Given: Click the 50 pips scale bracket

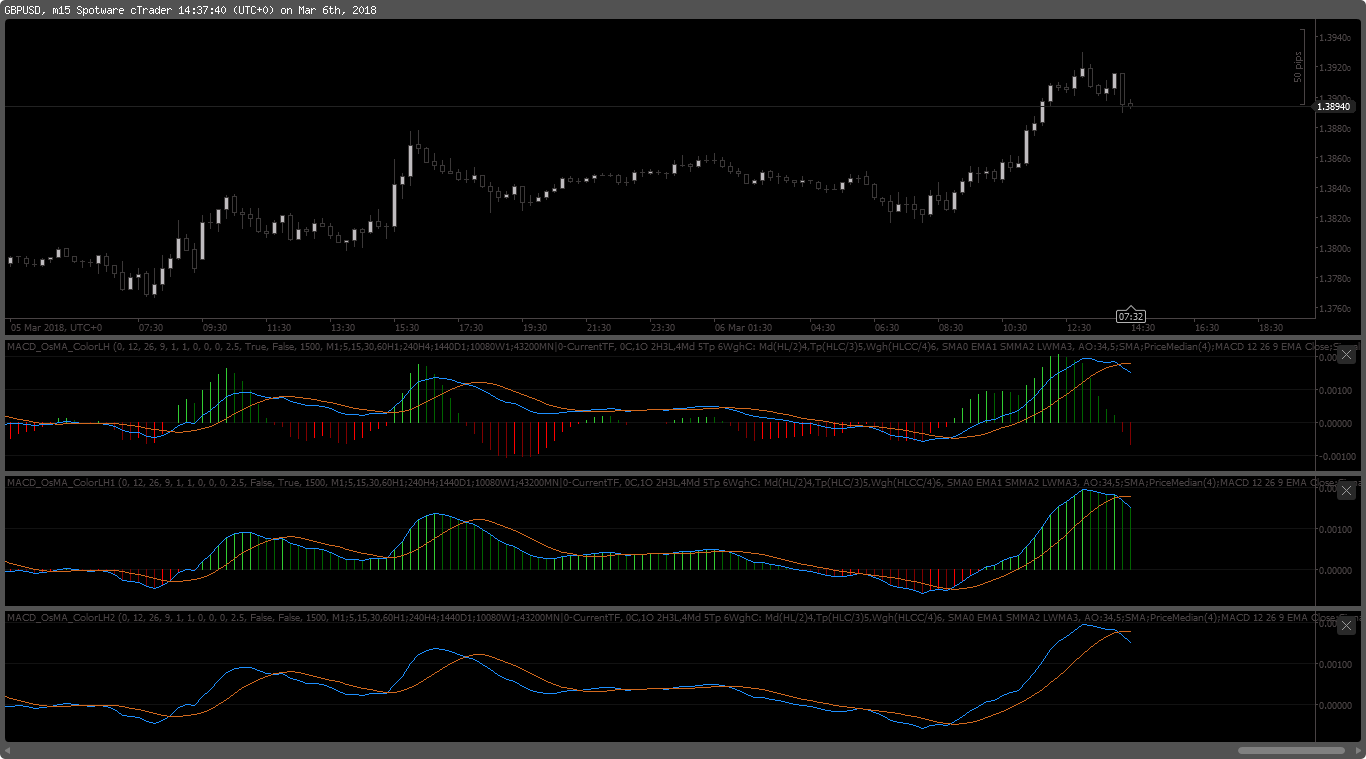Looking at the screenshot, I should click(1299, 66).
